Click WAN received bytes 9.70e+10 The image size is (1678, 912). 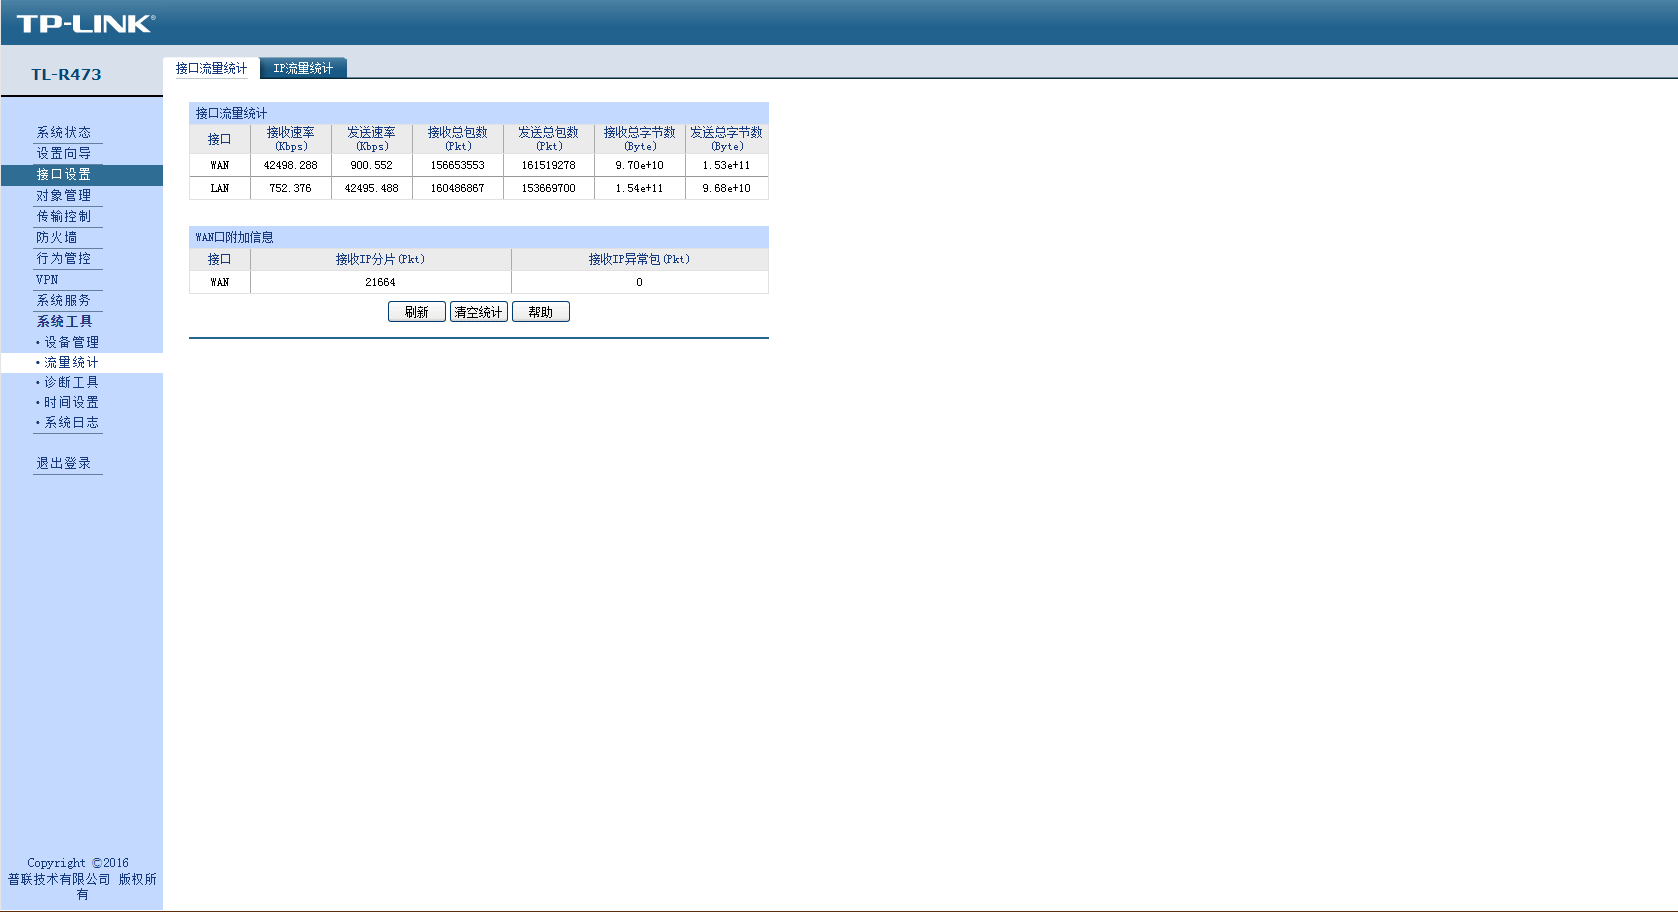[640, 165]
